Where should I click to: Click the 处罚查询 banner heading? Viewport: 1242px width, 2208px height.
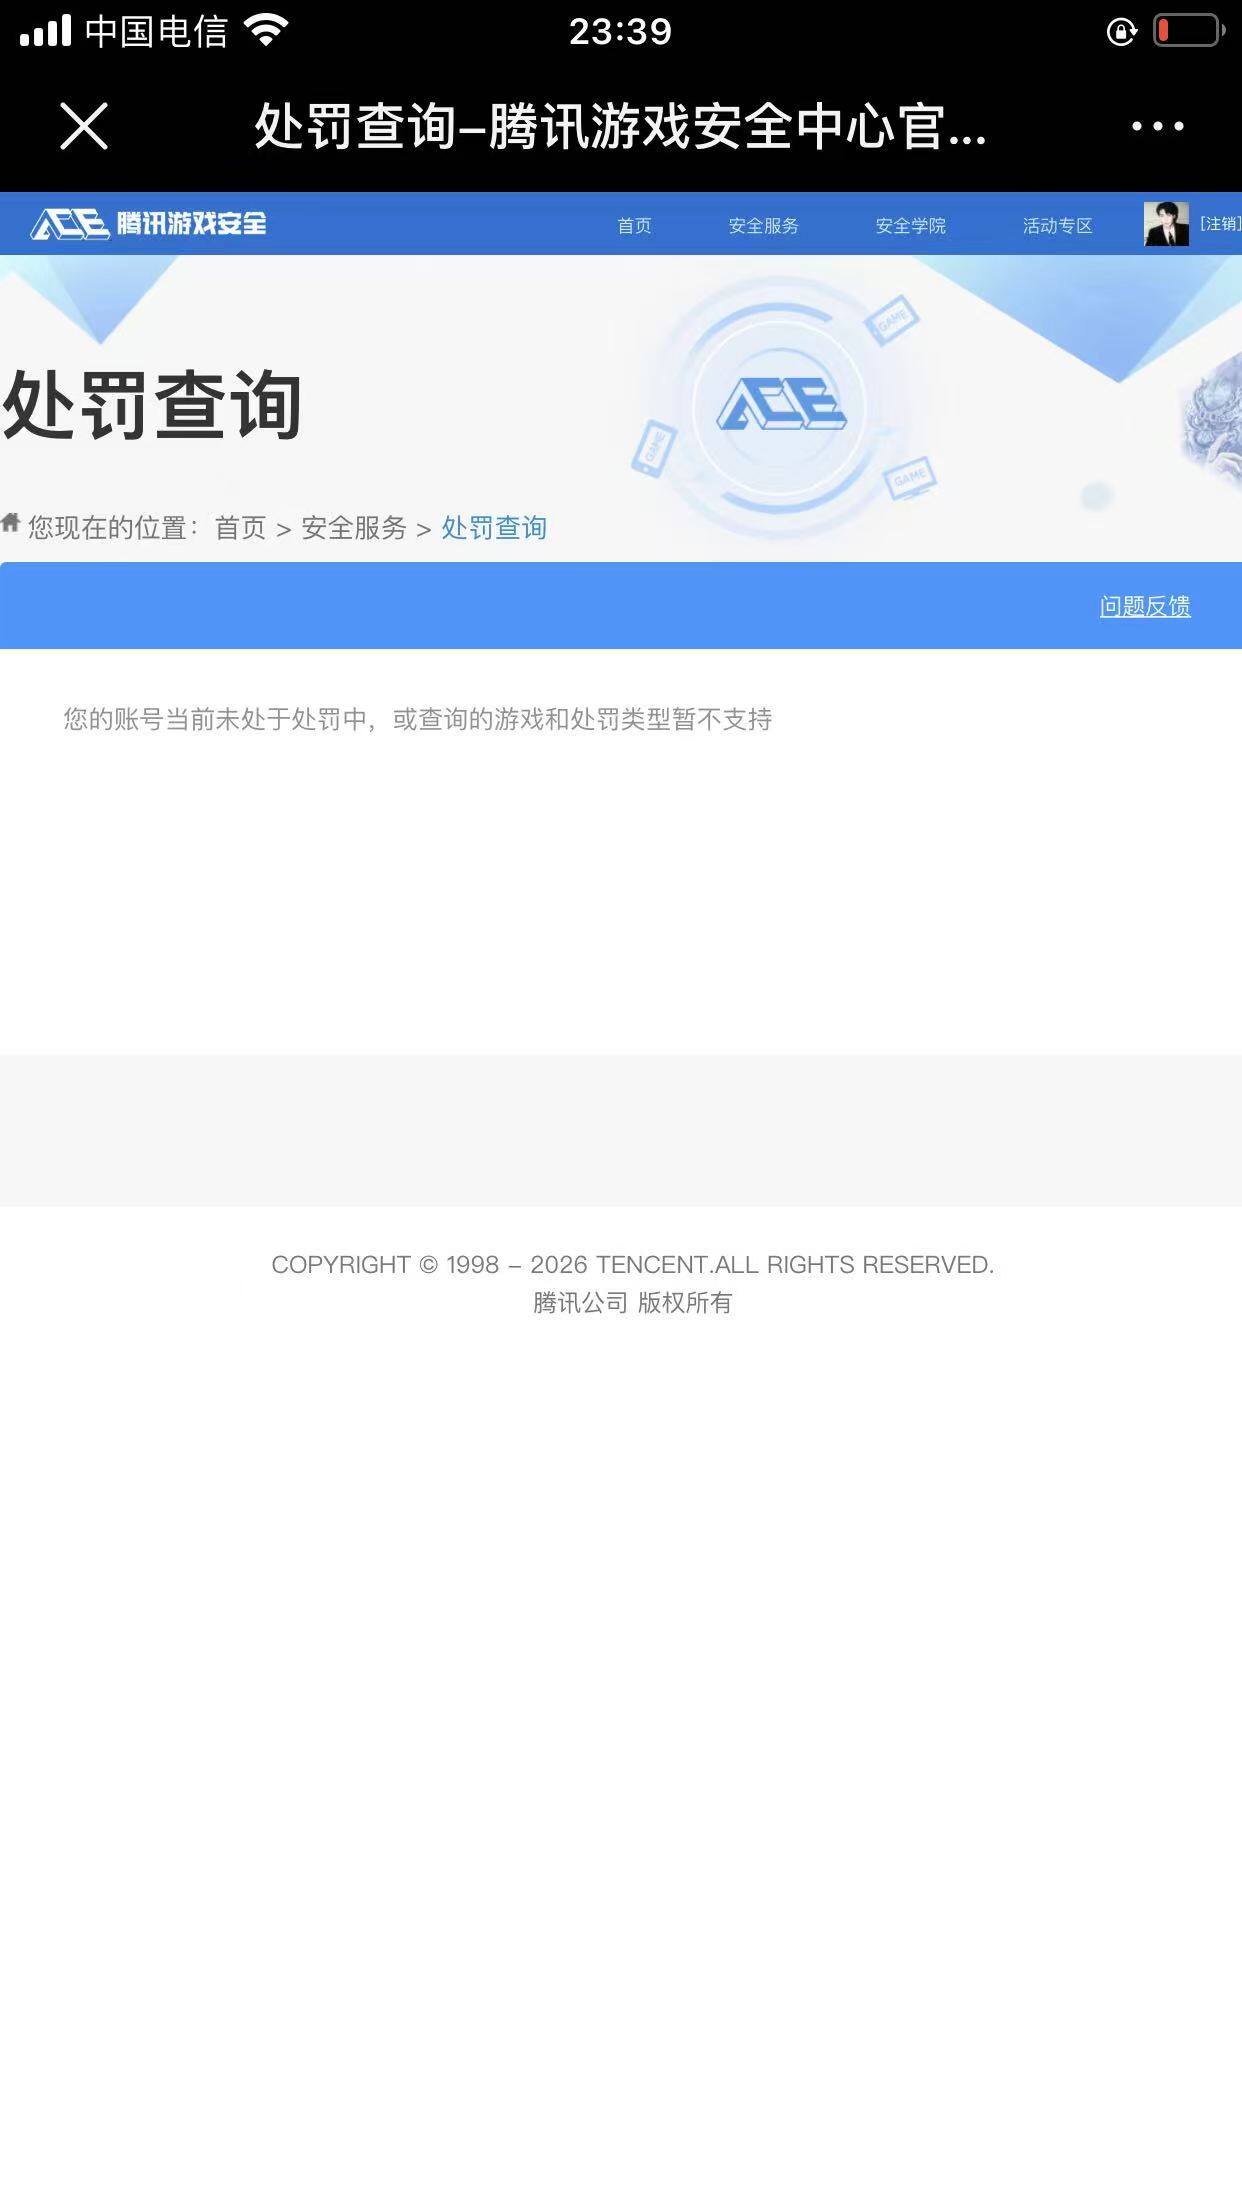coord(152,404)
